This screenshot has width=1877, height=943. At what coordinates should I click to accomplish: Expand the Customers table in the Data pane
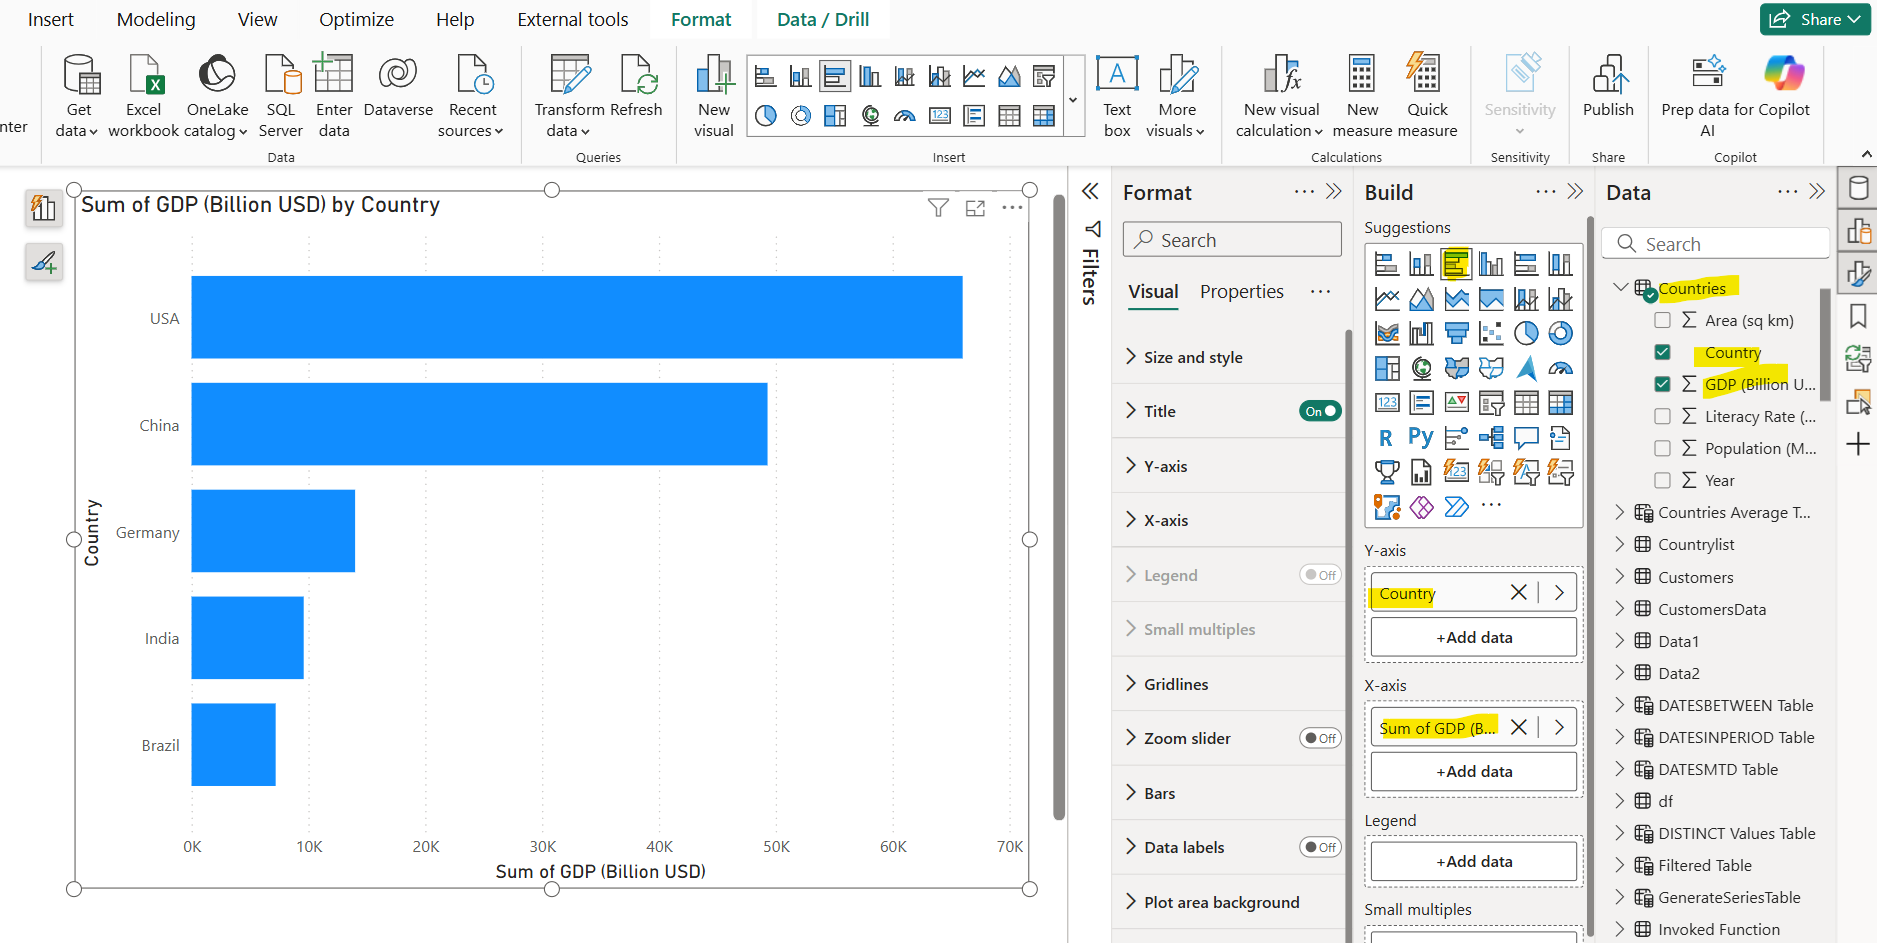1620,576
